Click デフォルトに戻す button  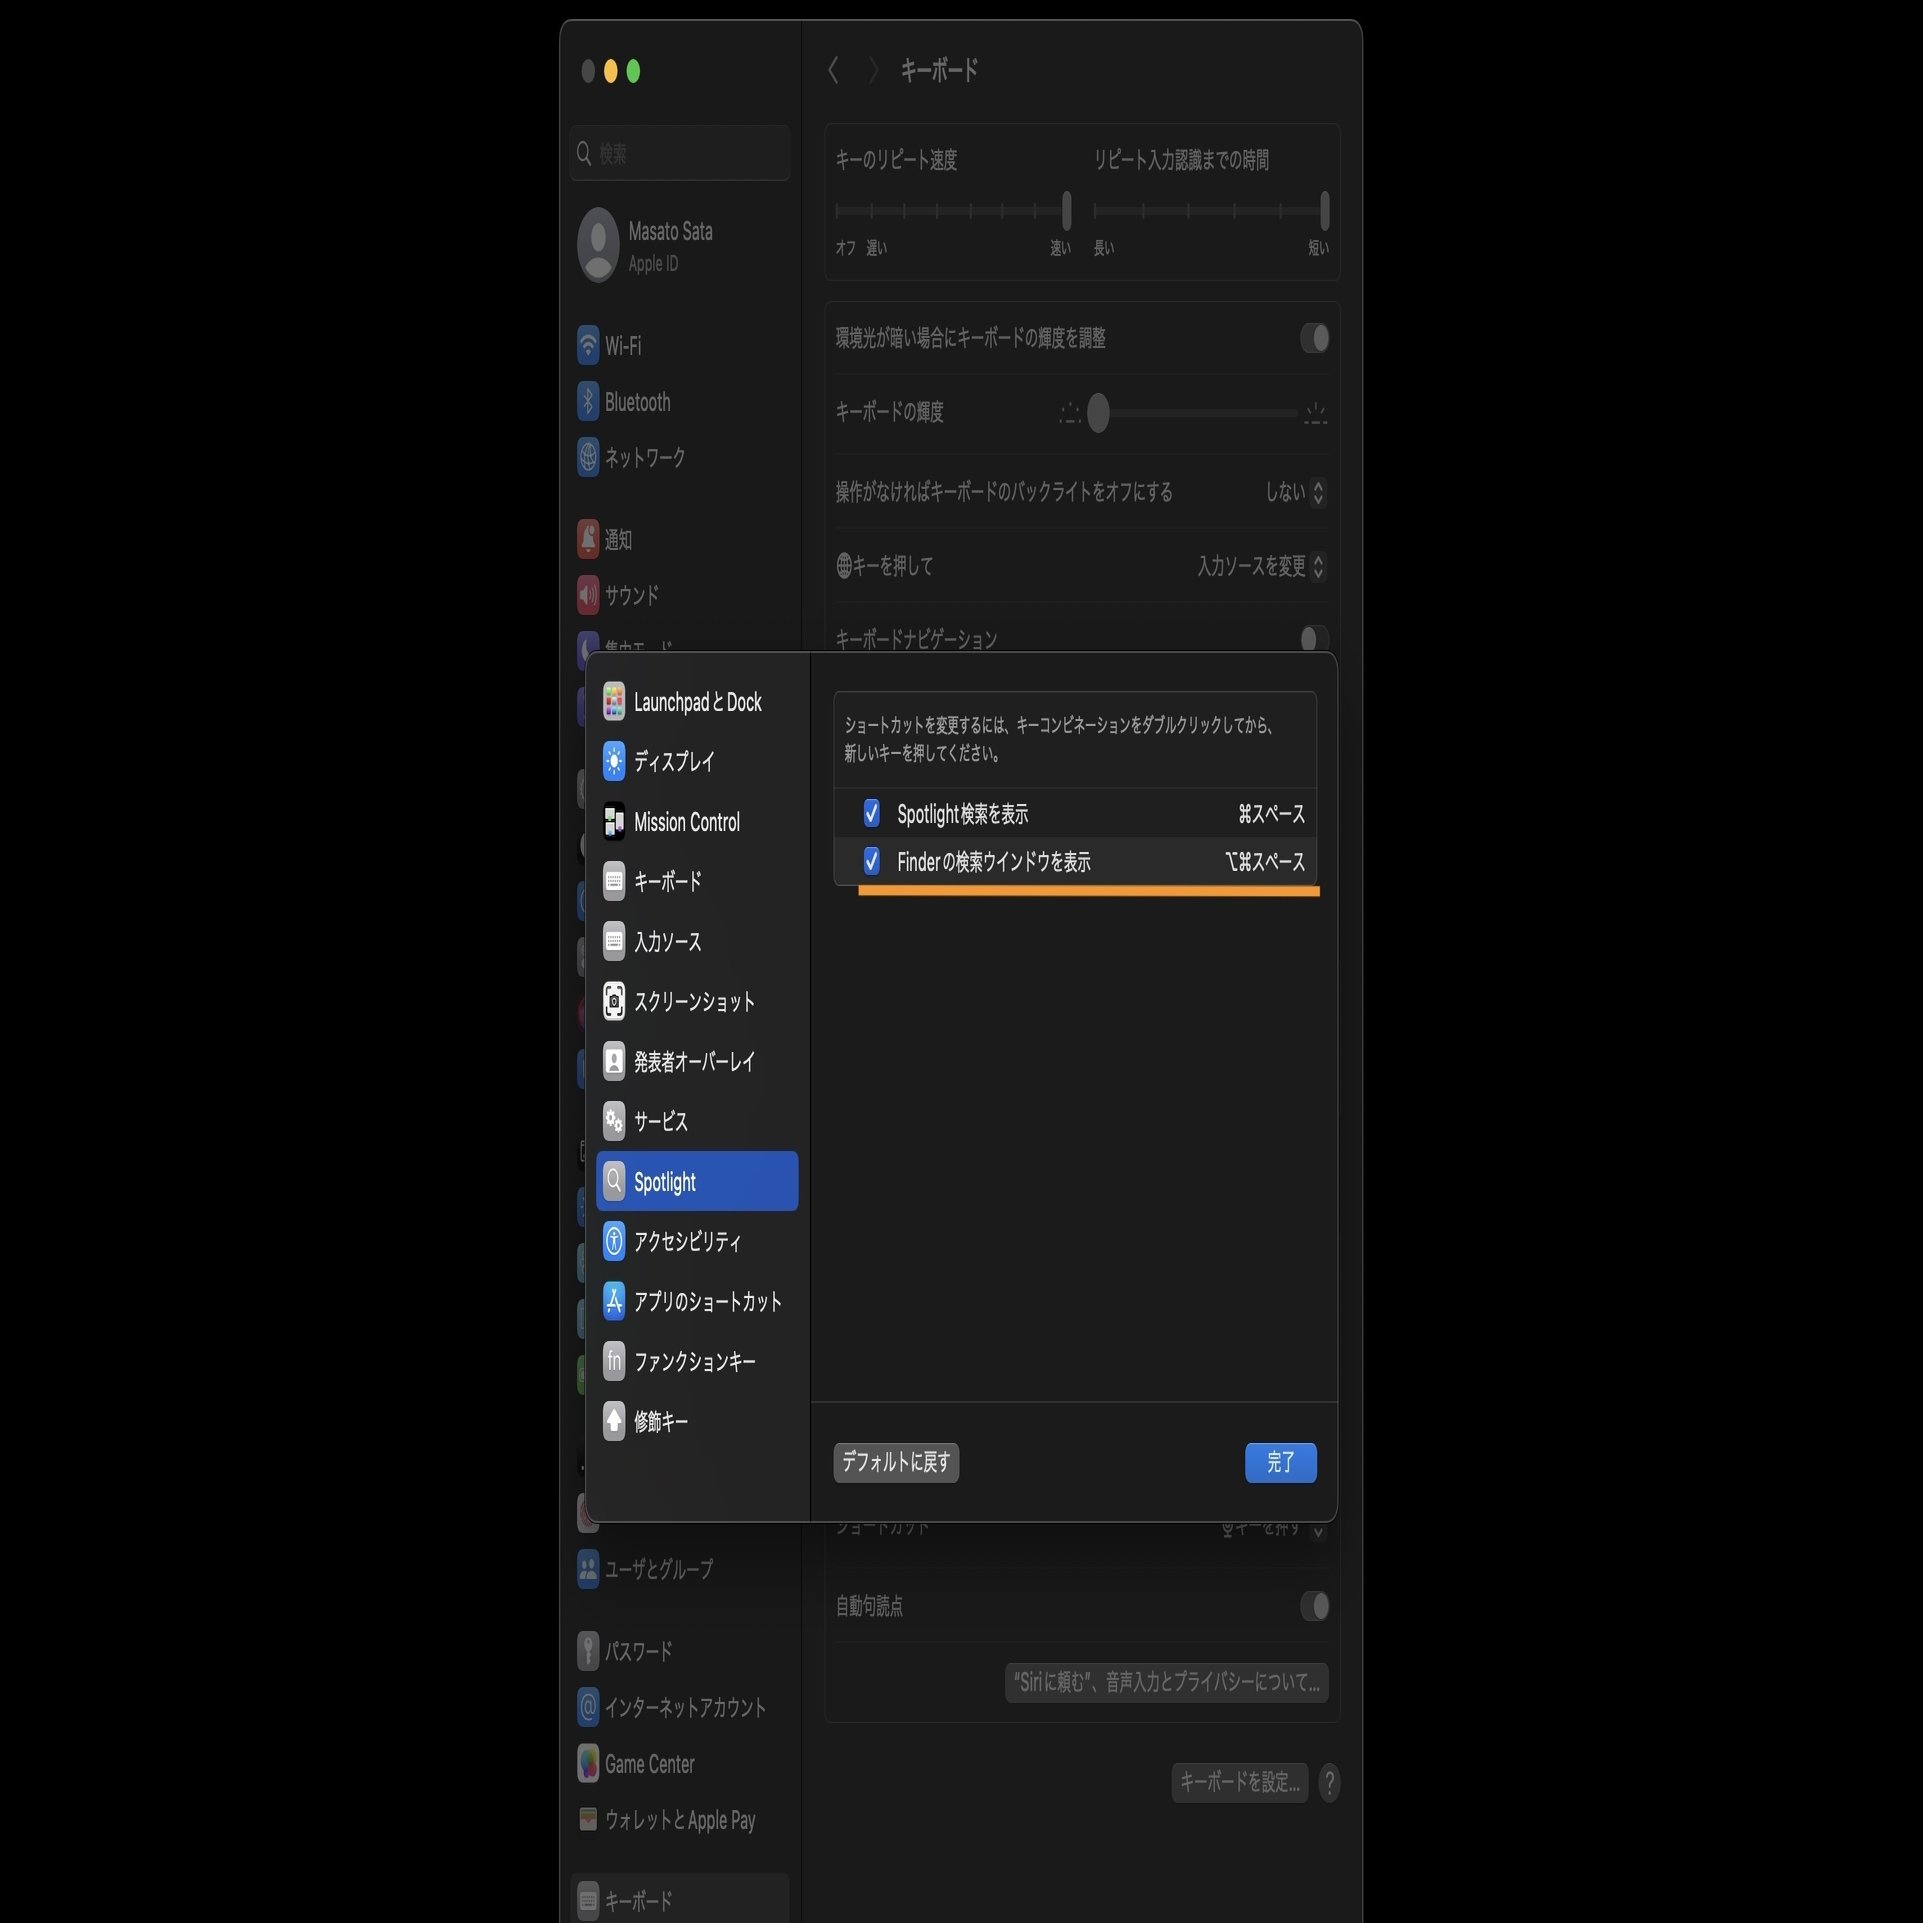[896, 1462]
